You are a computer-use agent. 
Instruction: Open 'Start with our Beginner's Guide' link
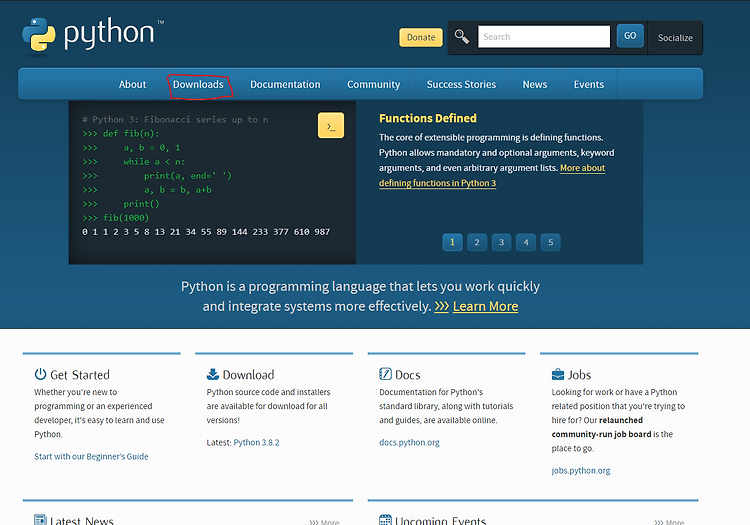coord(91,456)
